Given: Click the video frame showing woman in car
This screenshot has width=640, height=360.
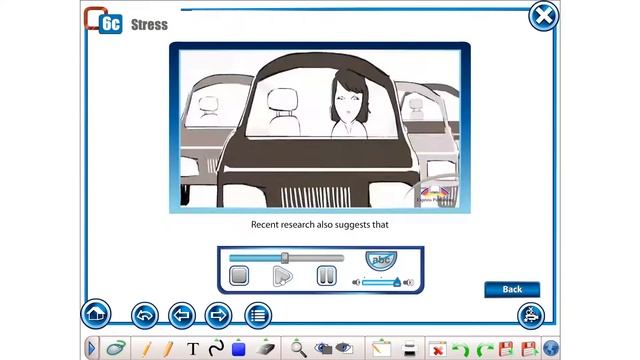Looking at the screenshot, I should pyautogui.click(x=320, y=128).
